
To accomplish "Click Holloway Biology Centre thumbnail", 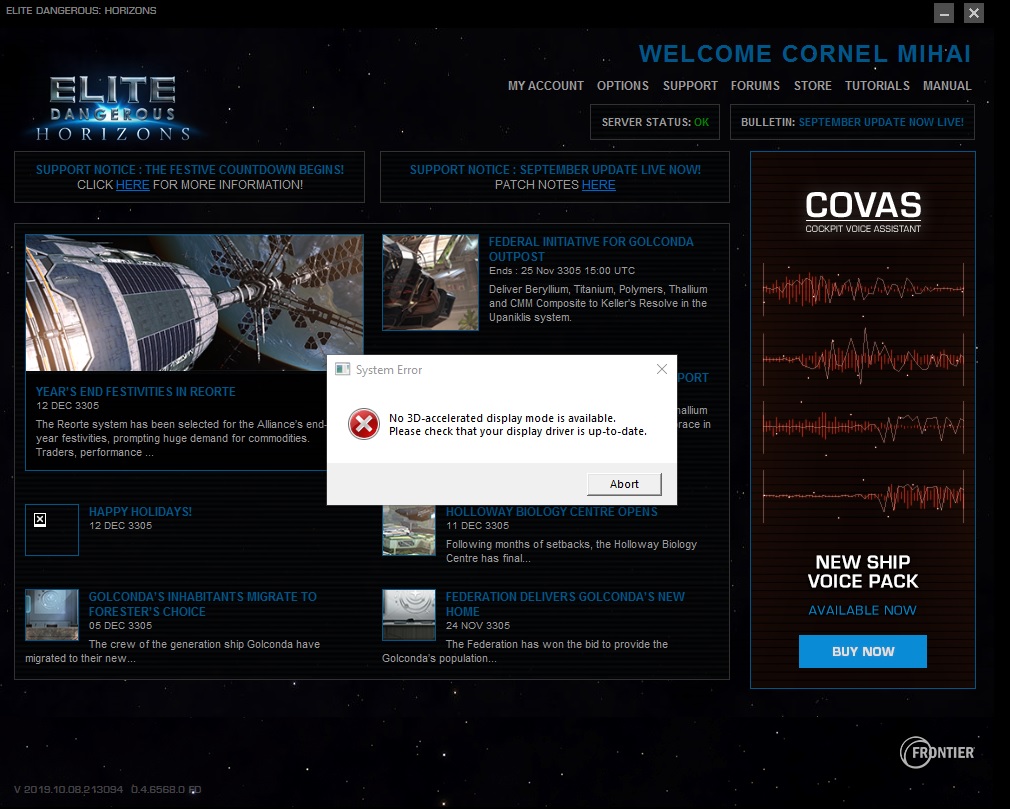I will point(408,530).
